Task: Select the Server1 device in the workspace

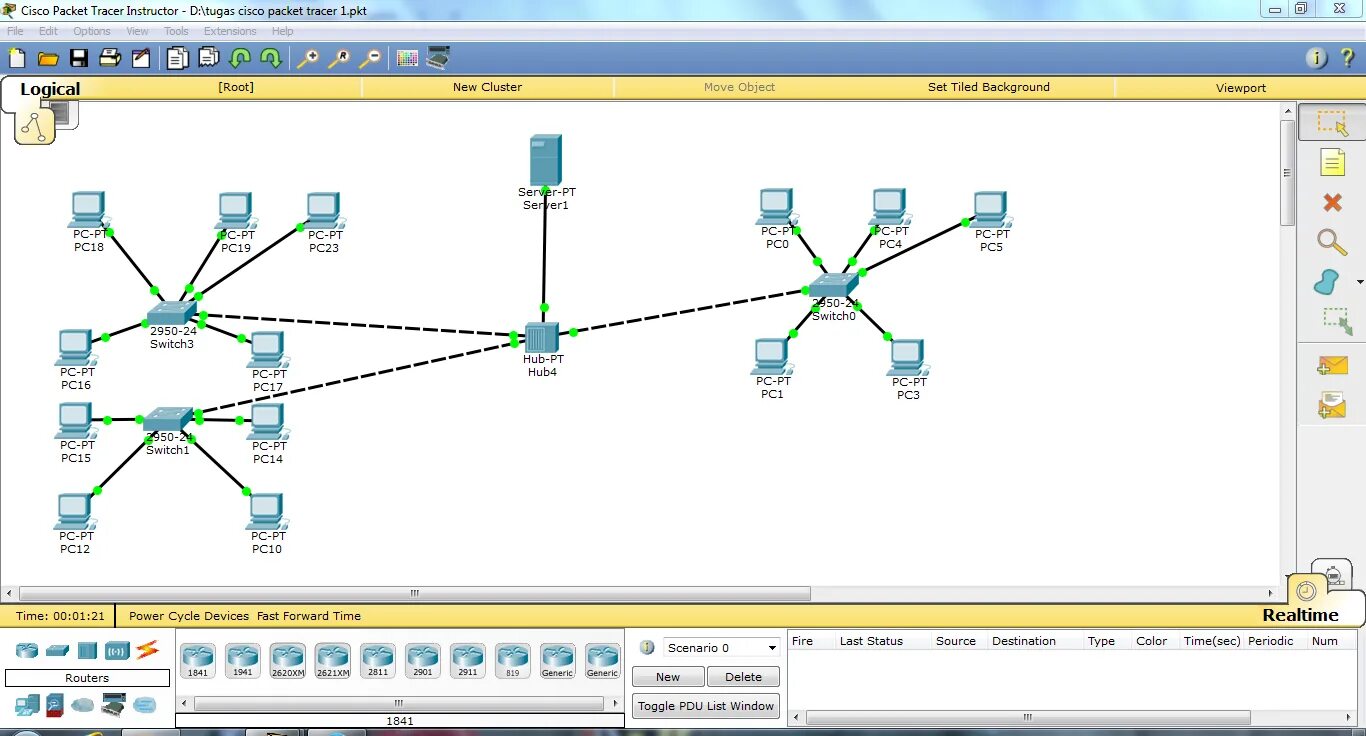Action: coord(545,161)
